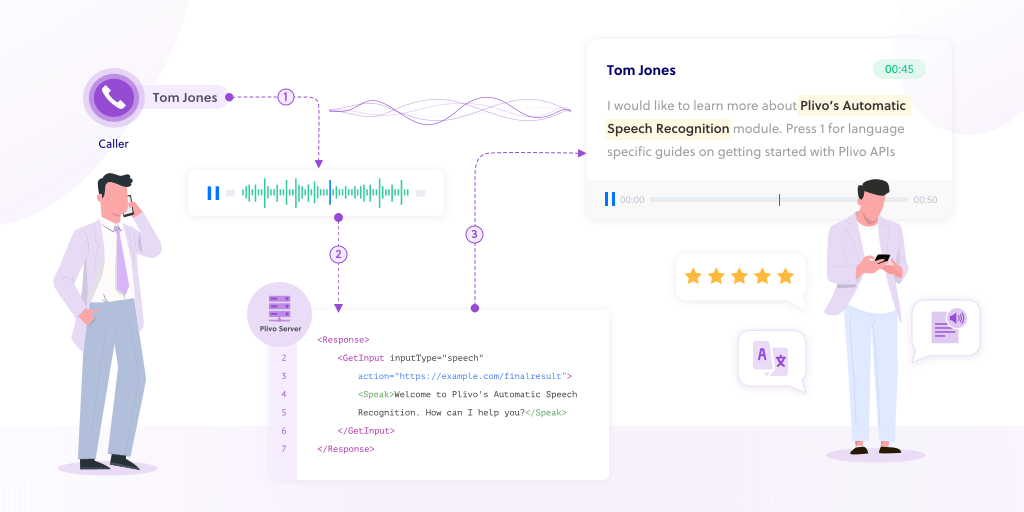This screenshot has width=1024, height=512.
Task: Click the <GetInput inputType="speech" code line
Action: tap(410, 358)
